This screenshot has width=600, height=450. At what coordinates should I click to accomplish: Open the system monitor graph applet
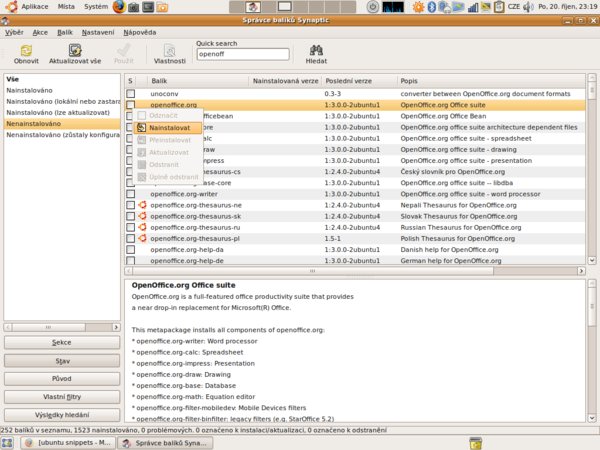tap(393, 7)
